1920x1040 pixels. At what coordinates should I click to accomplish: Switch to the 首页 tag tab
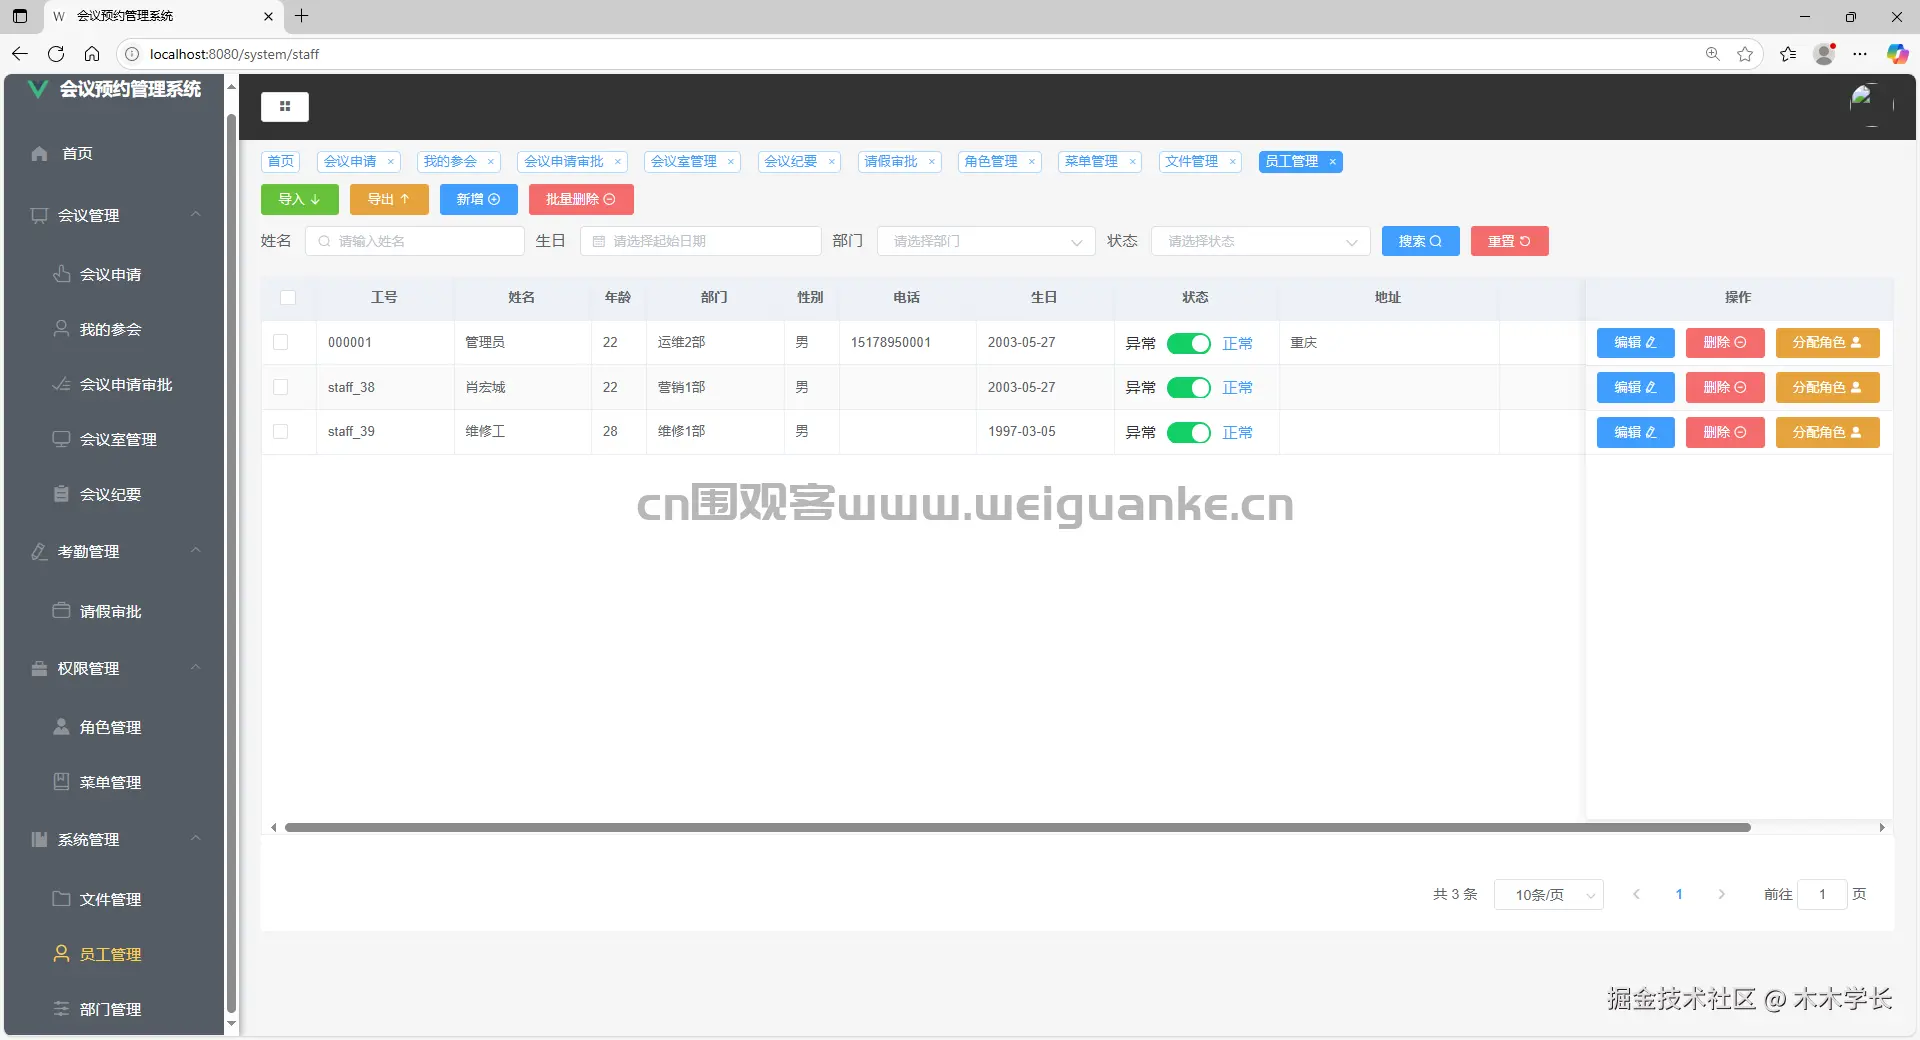pyautogui.click(x=281, y=162)
